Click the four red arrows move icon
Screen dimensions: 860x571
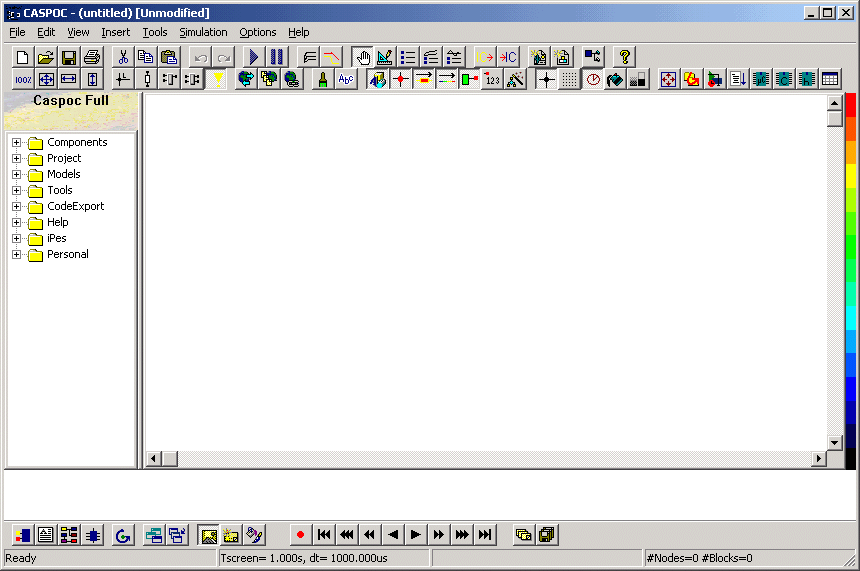pos(668,80)
